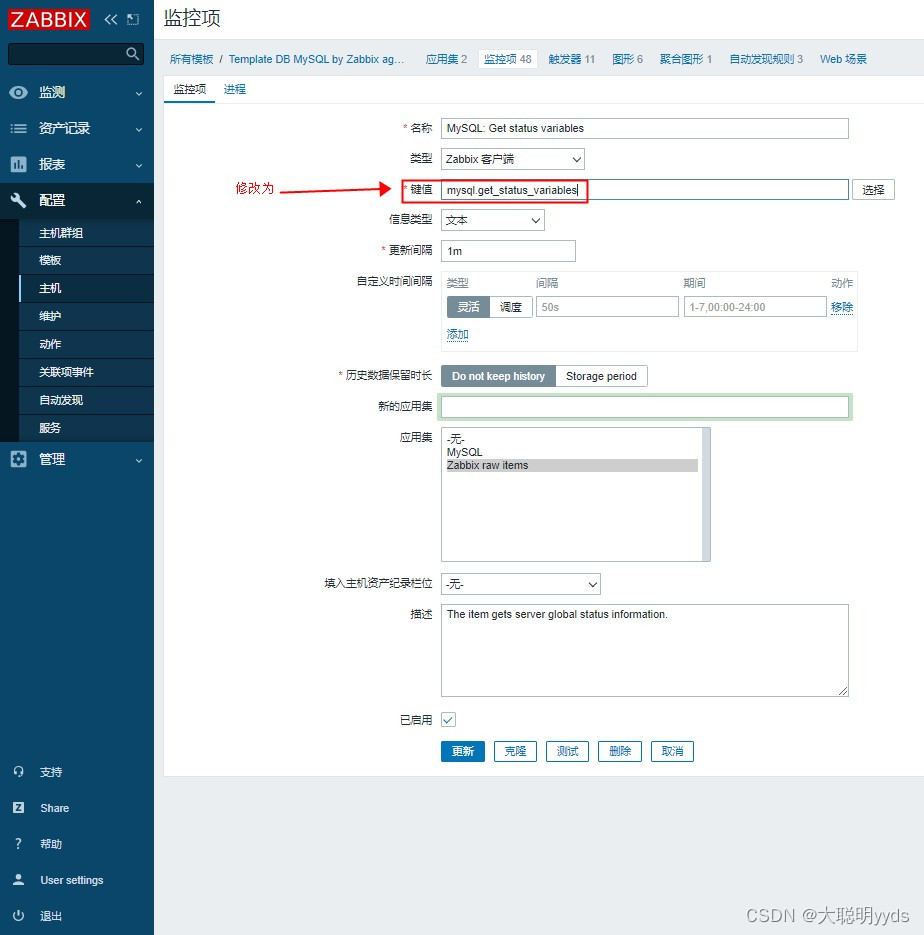
Task: Switch to the 进程 tab
Action: 234,89
